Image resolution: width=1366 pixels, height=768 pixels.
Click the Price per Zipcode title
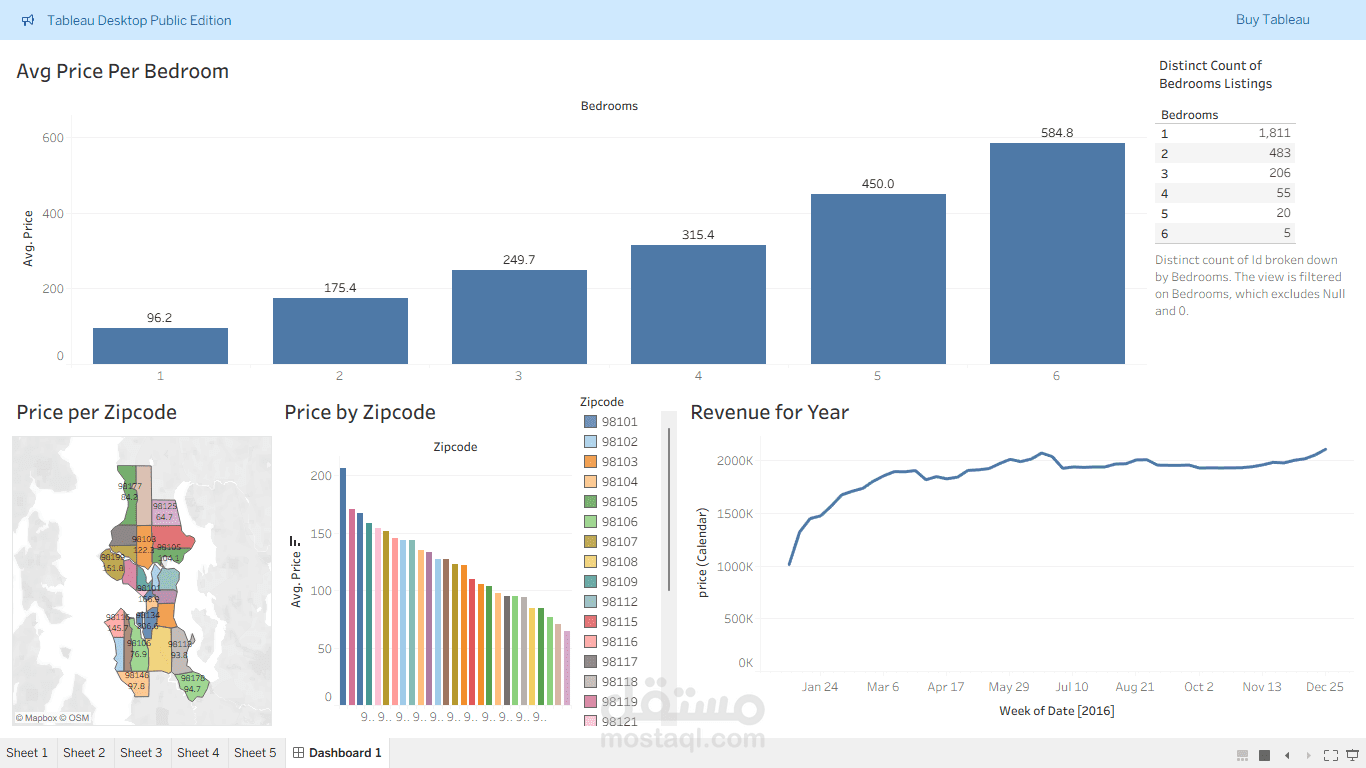[x=97, y=412]
